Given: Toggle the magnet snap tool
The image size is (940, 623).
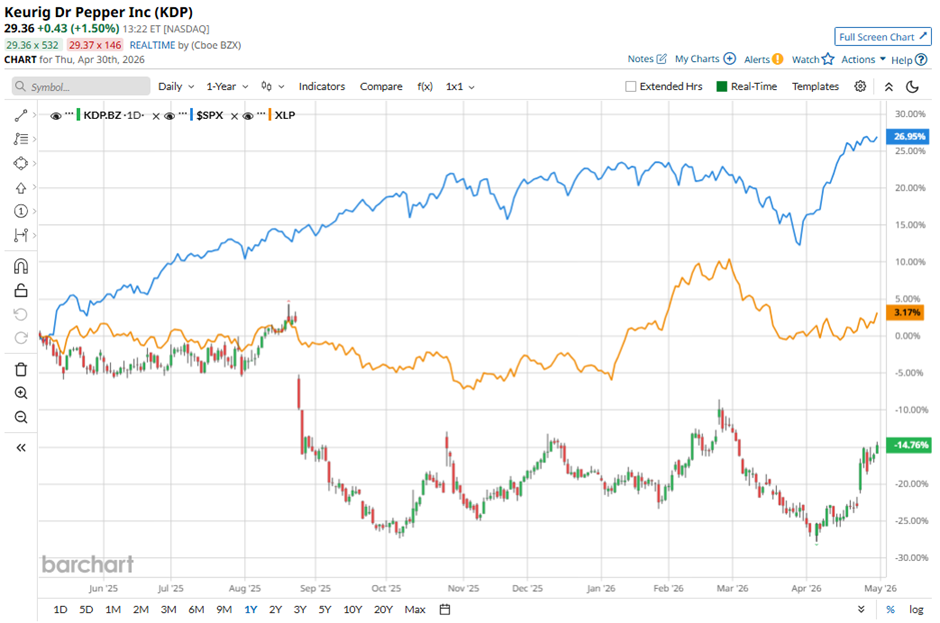Looking at the screenshot, I should (21, 266).
